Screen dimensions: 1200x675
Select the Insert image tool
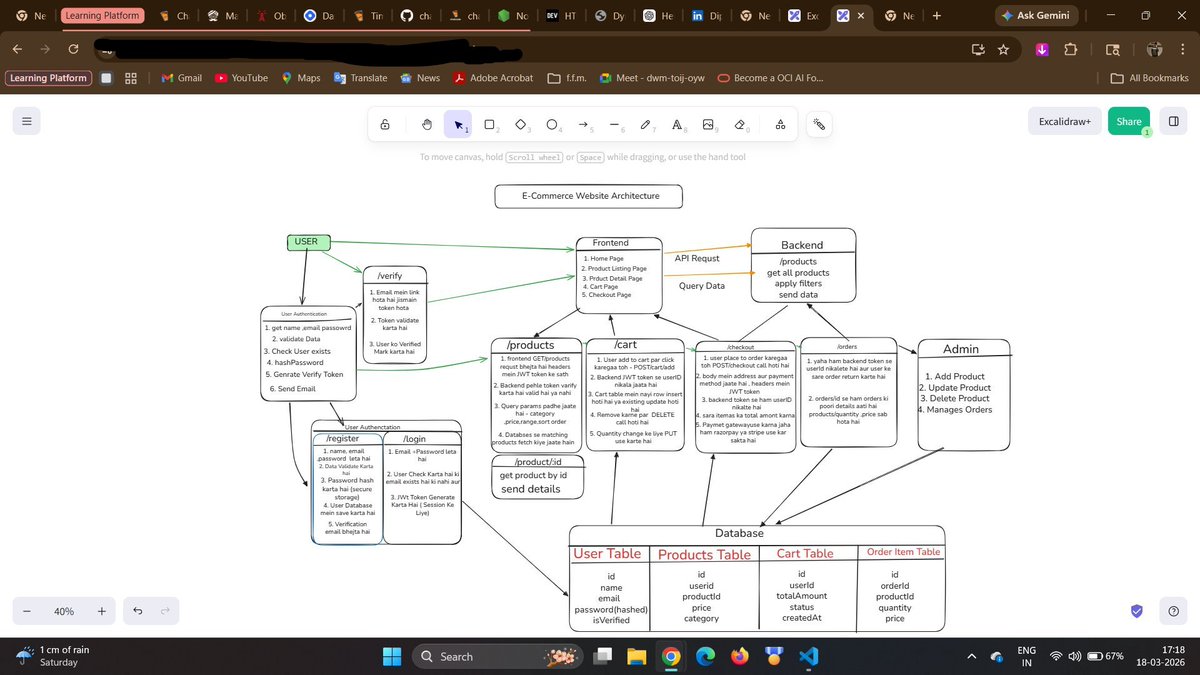708,125
